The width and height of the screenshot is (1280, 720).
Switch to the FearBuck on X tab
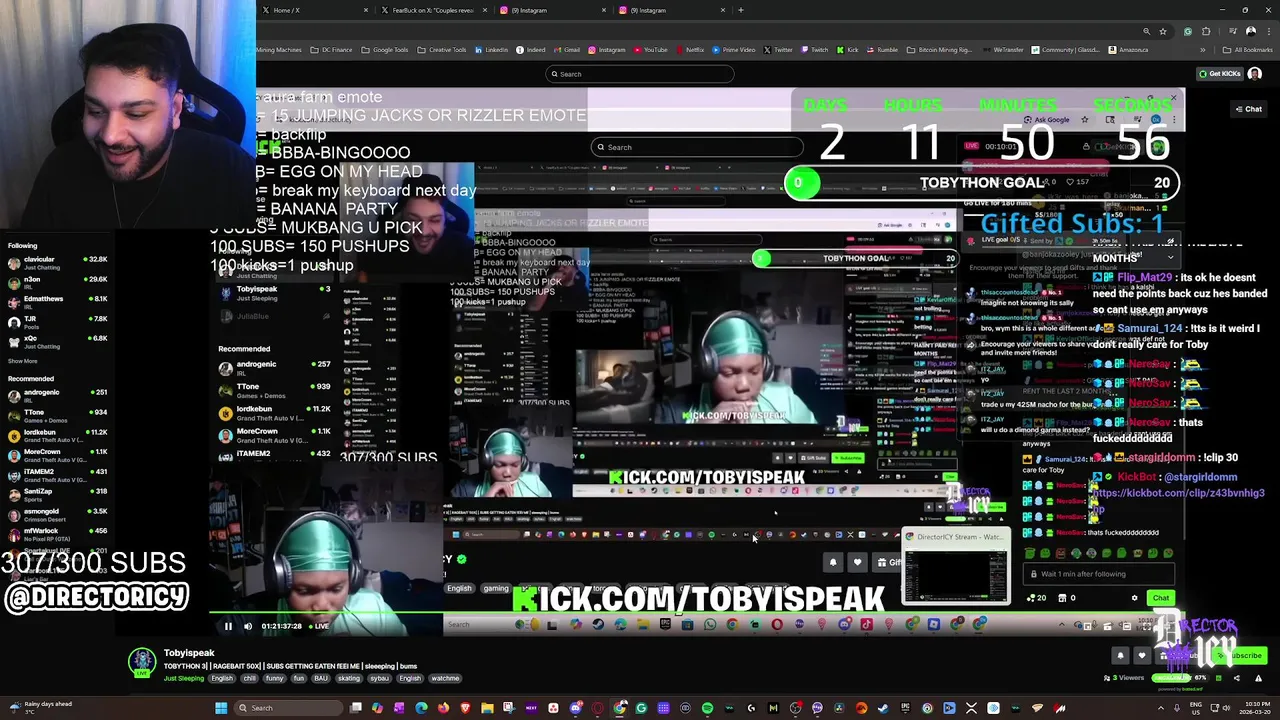(437, 10)
